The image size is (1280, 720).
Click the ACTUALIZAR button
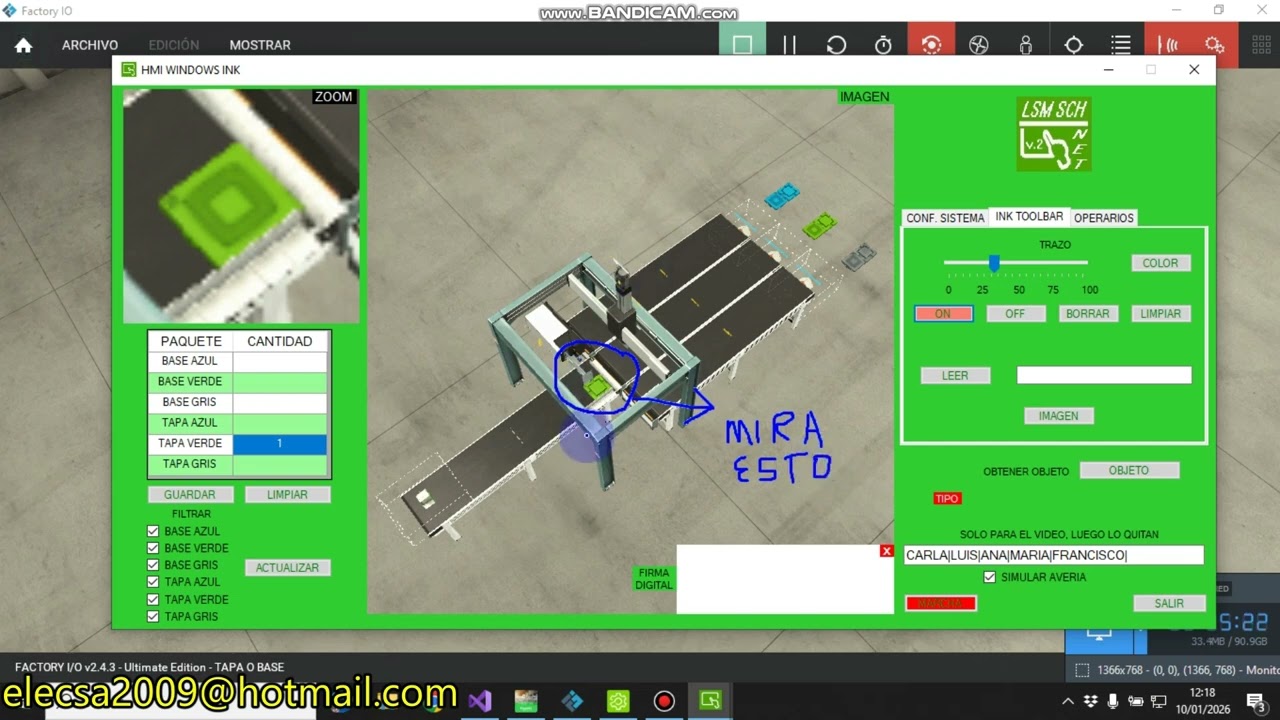point(287,568)
